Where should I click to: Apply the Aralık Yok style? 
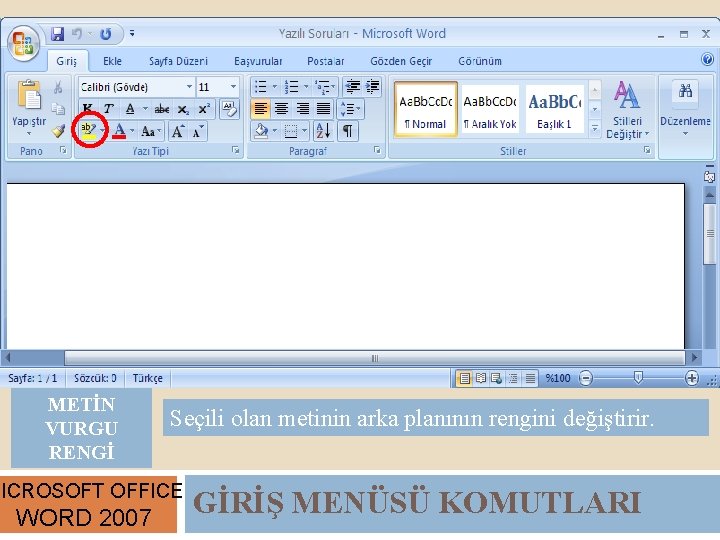[x=490, y=109]
